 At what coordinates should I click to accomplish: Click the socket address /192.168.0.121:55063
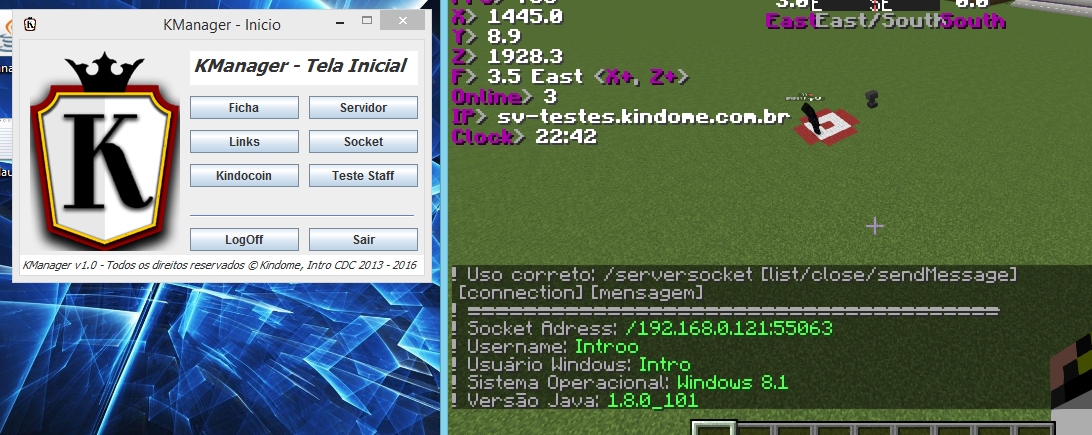pyautogui.click(x=728, y=329)
